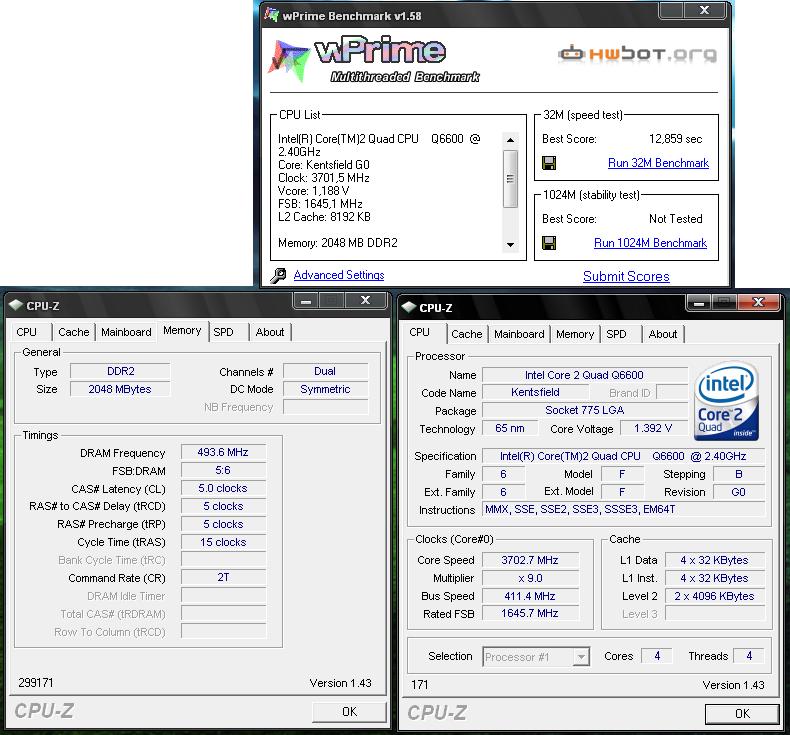Click the Specification field in CPU-Z
Image resolution: width=790 pixels, height=735 pixels.
pyautogui.click(x=624, y=456)
